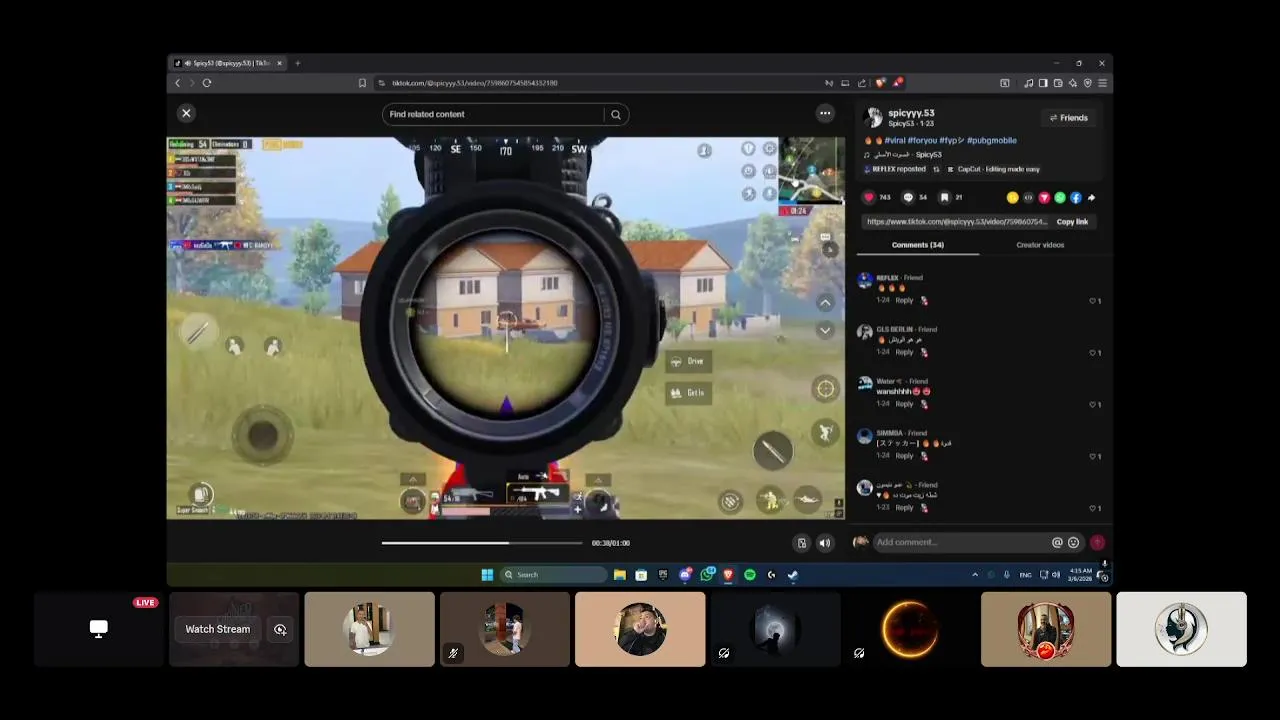Like SIMMBA's comment heart
The width and height of the screenshot is (1280, 720).
(x=1092, y=457)
